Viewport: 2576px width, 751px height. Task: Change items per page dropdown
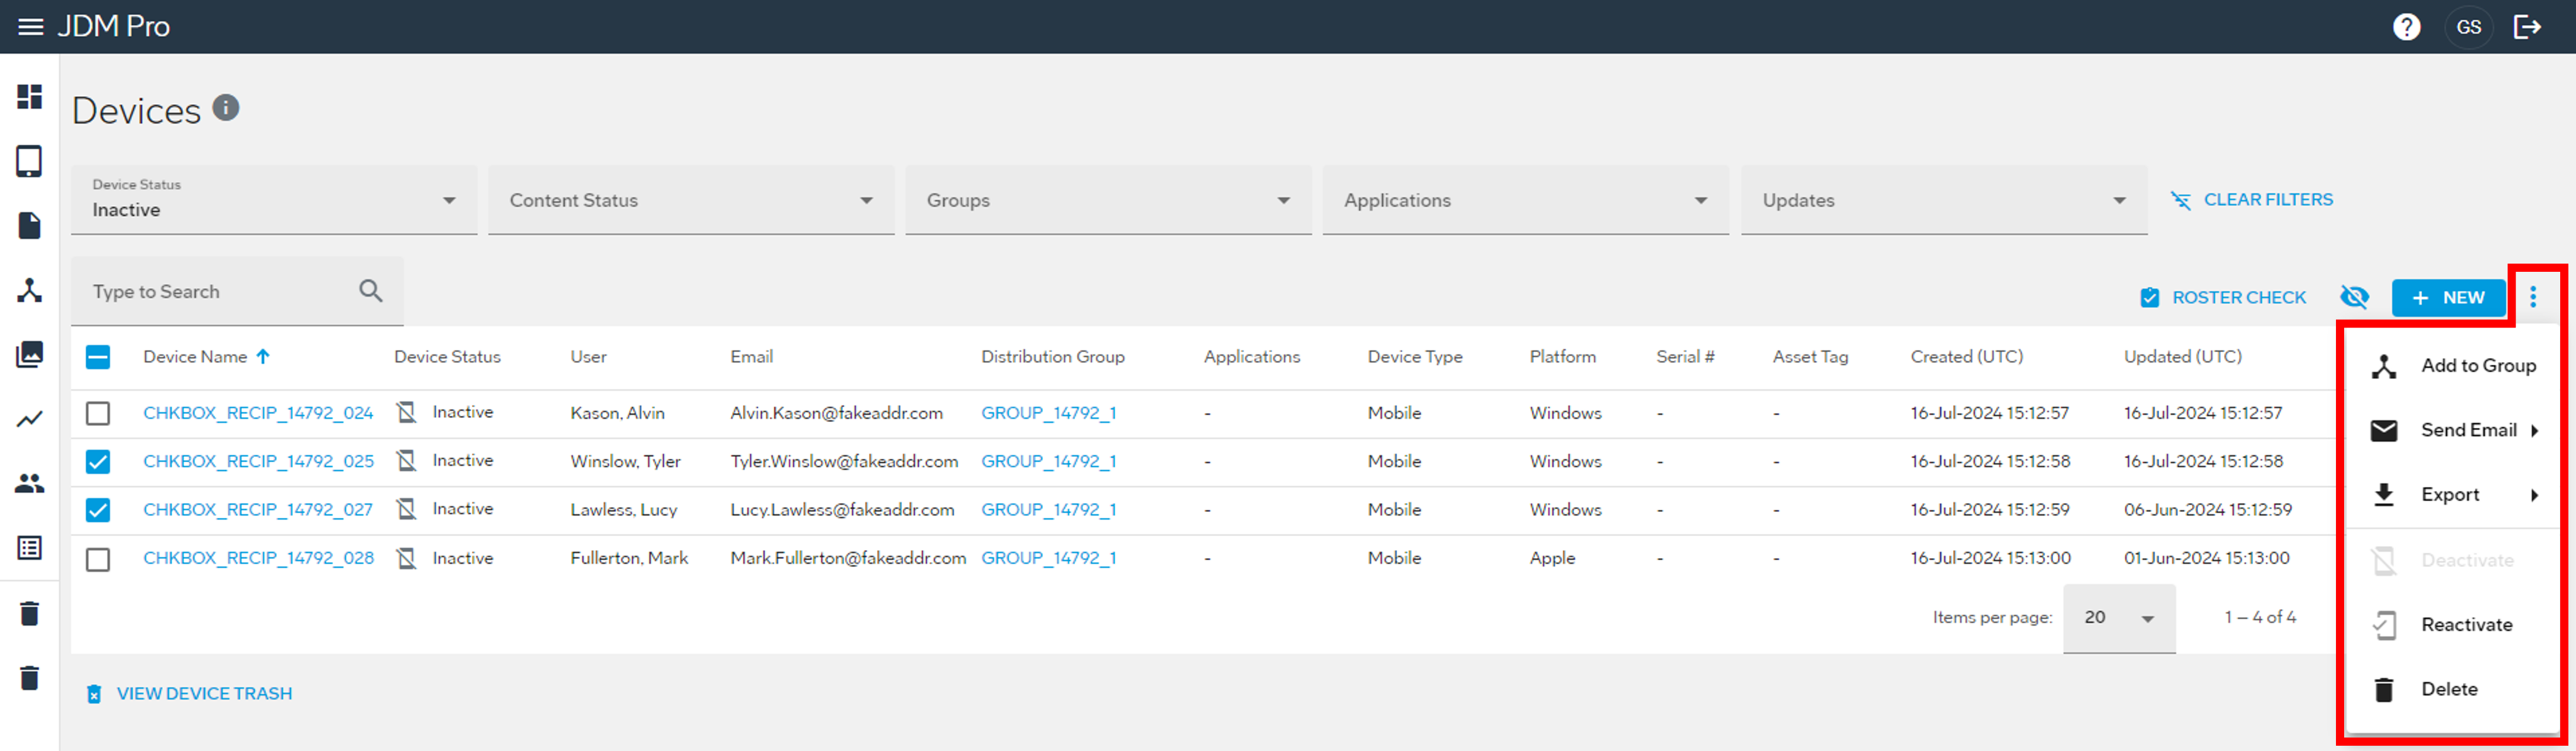coord(2119,618)
